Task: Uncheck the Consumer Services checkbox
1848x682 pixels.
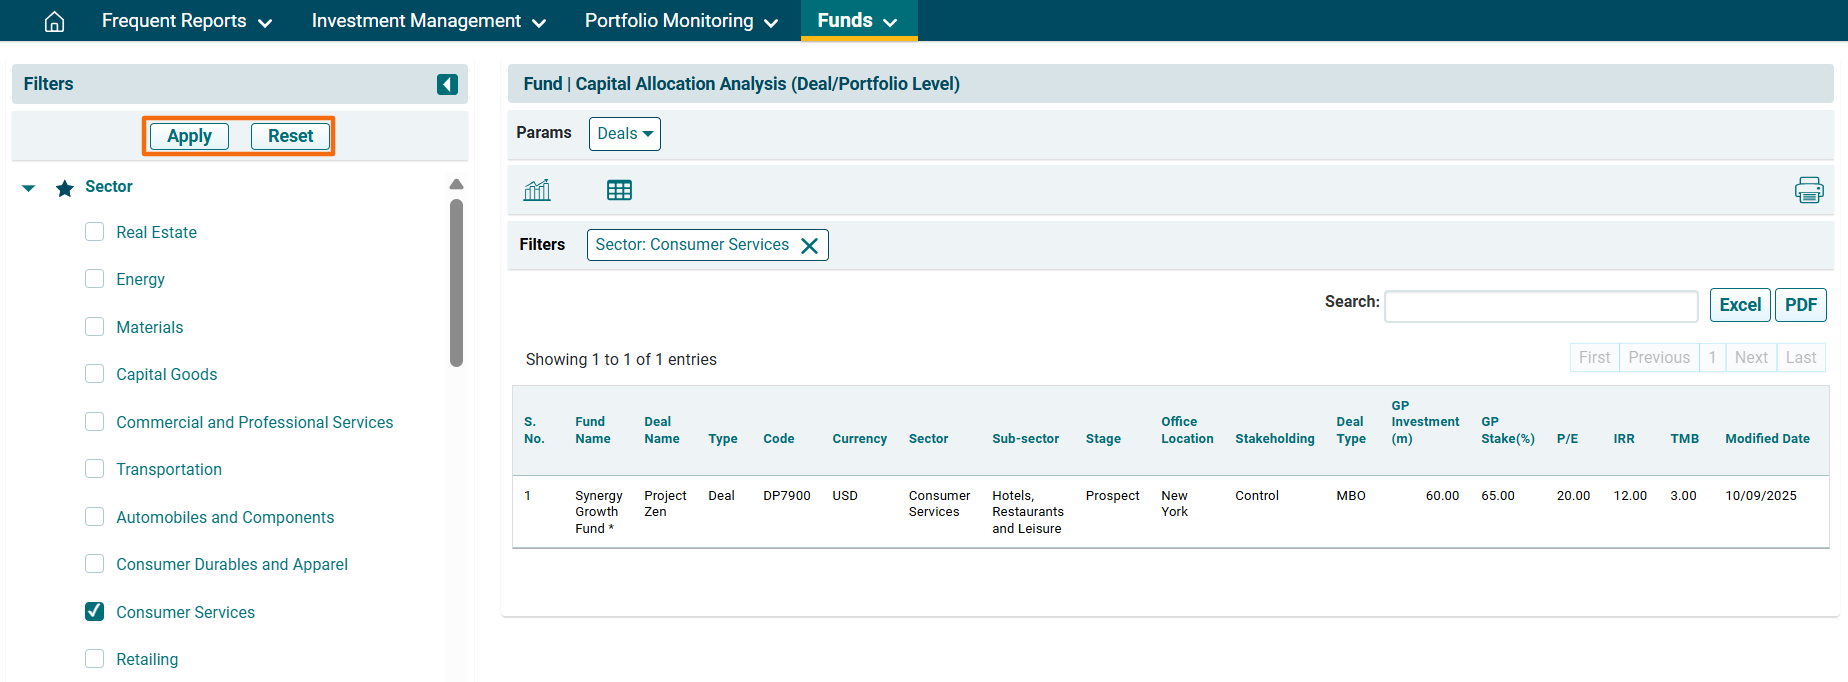Action: (x=95, y=611)
